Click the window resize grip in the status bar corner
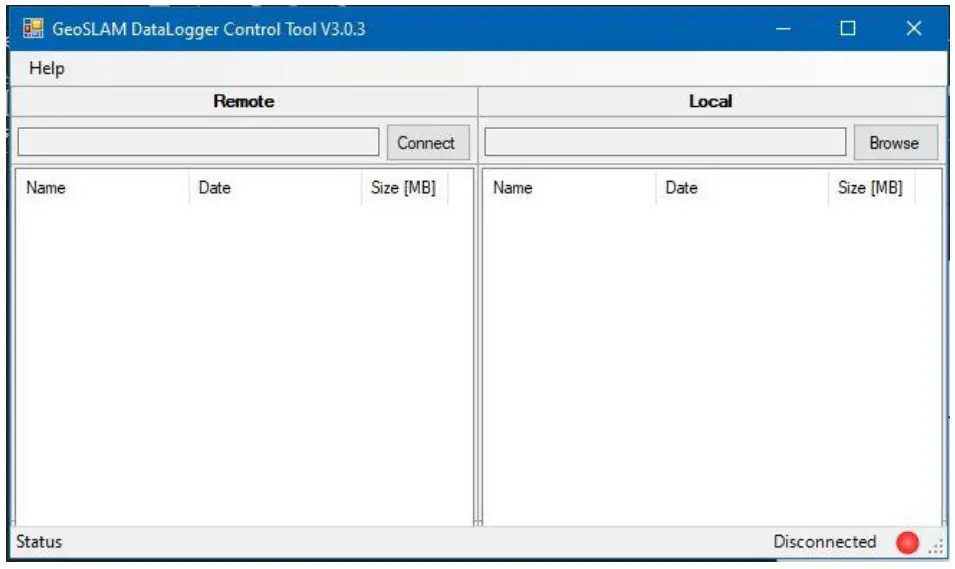This screenshot has width=955, height=569. (x=936, y=546)
